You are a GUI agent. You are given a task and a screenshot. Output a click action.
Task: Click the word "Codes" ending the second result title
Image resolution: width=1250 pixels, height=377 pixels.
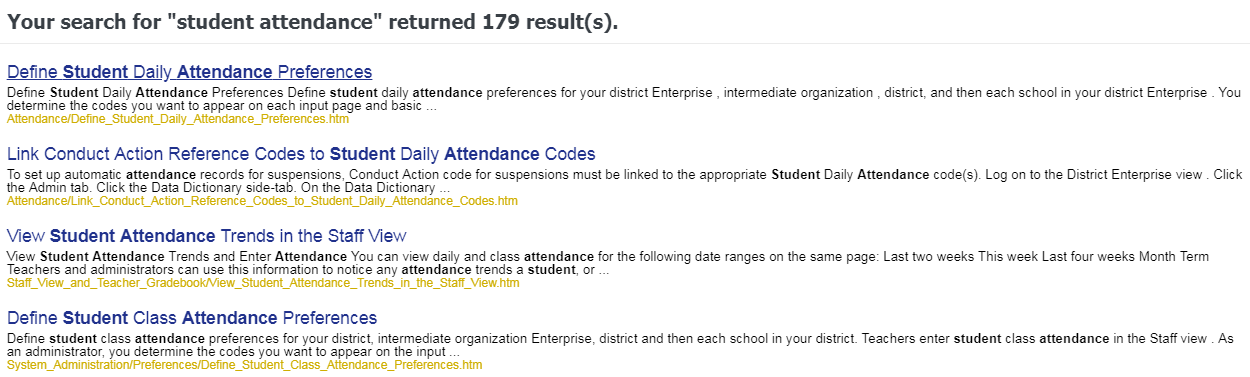coord(570,154)
